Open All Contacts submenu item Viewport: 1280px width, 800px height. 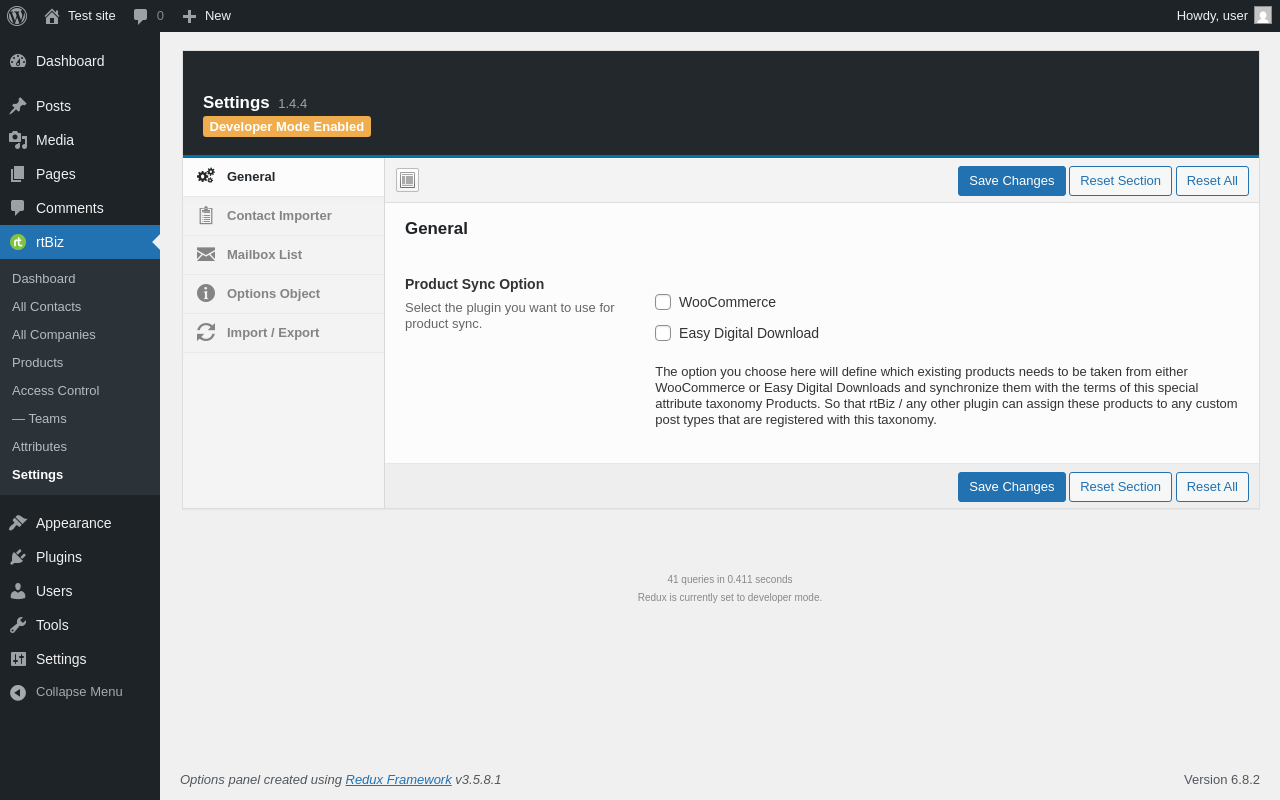pos(80,306)
